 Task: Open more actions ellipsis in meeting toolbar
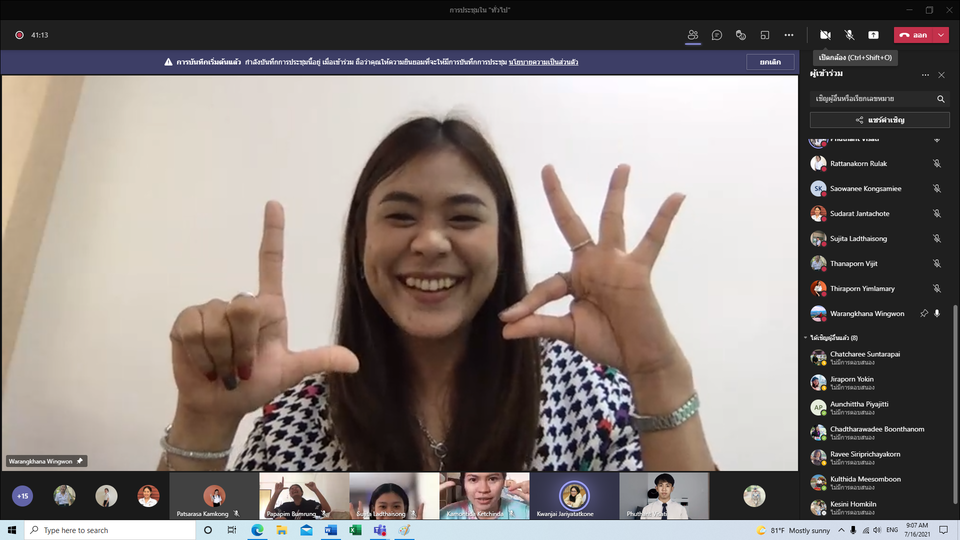(x=789, y=35)
